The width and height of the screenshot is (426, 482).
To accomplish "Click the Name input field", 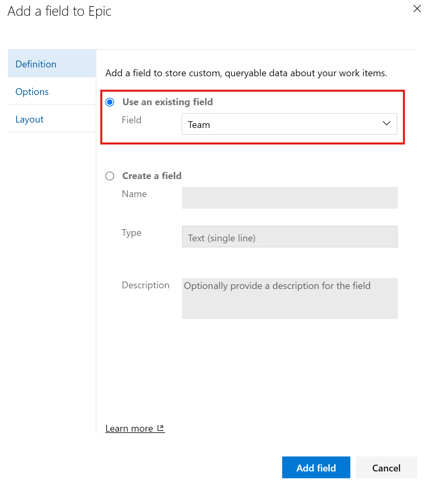I will [x=289, y=198].
